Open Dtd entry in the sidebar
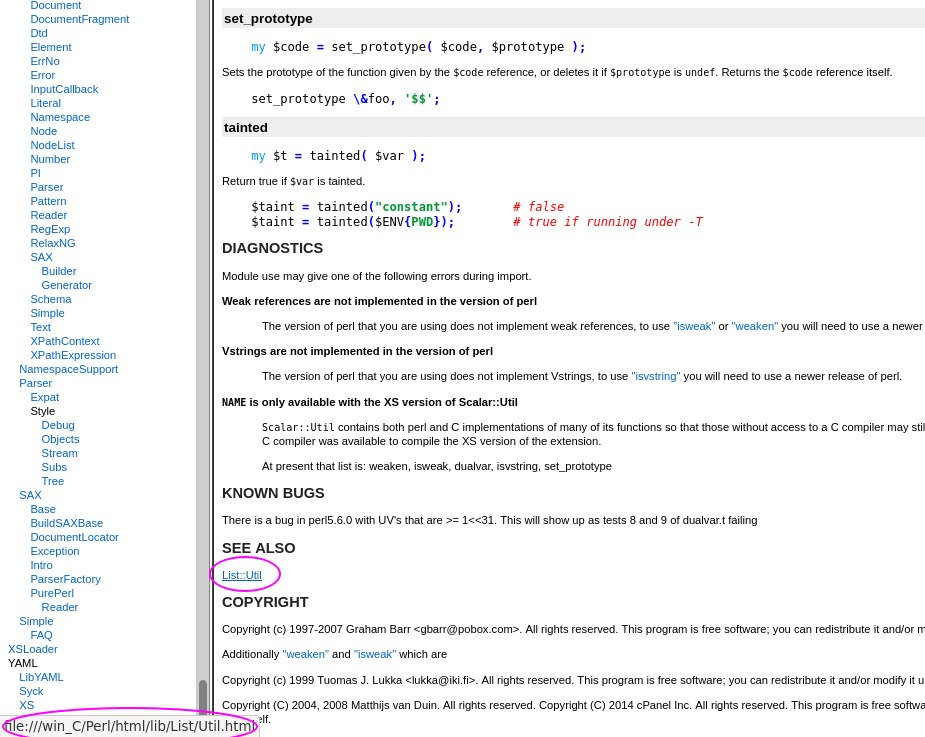 pyautogui.click(x=39, y=33)
